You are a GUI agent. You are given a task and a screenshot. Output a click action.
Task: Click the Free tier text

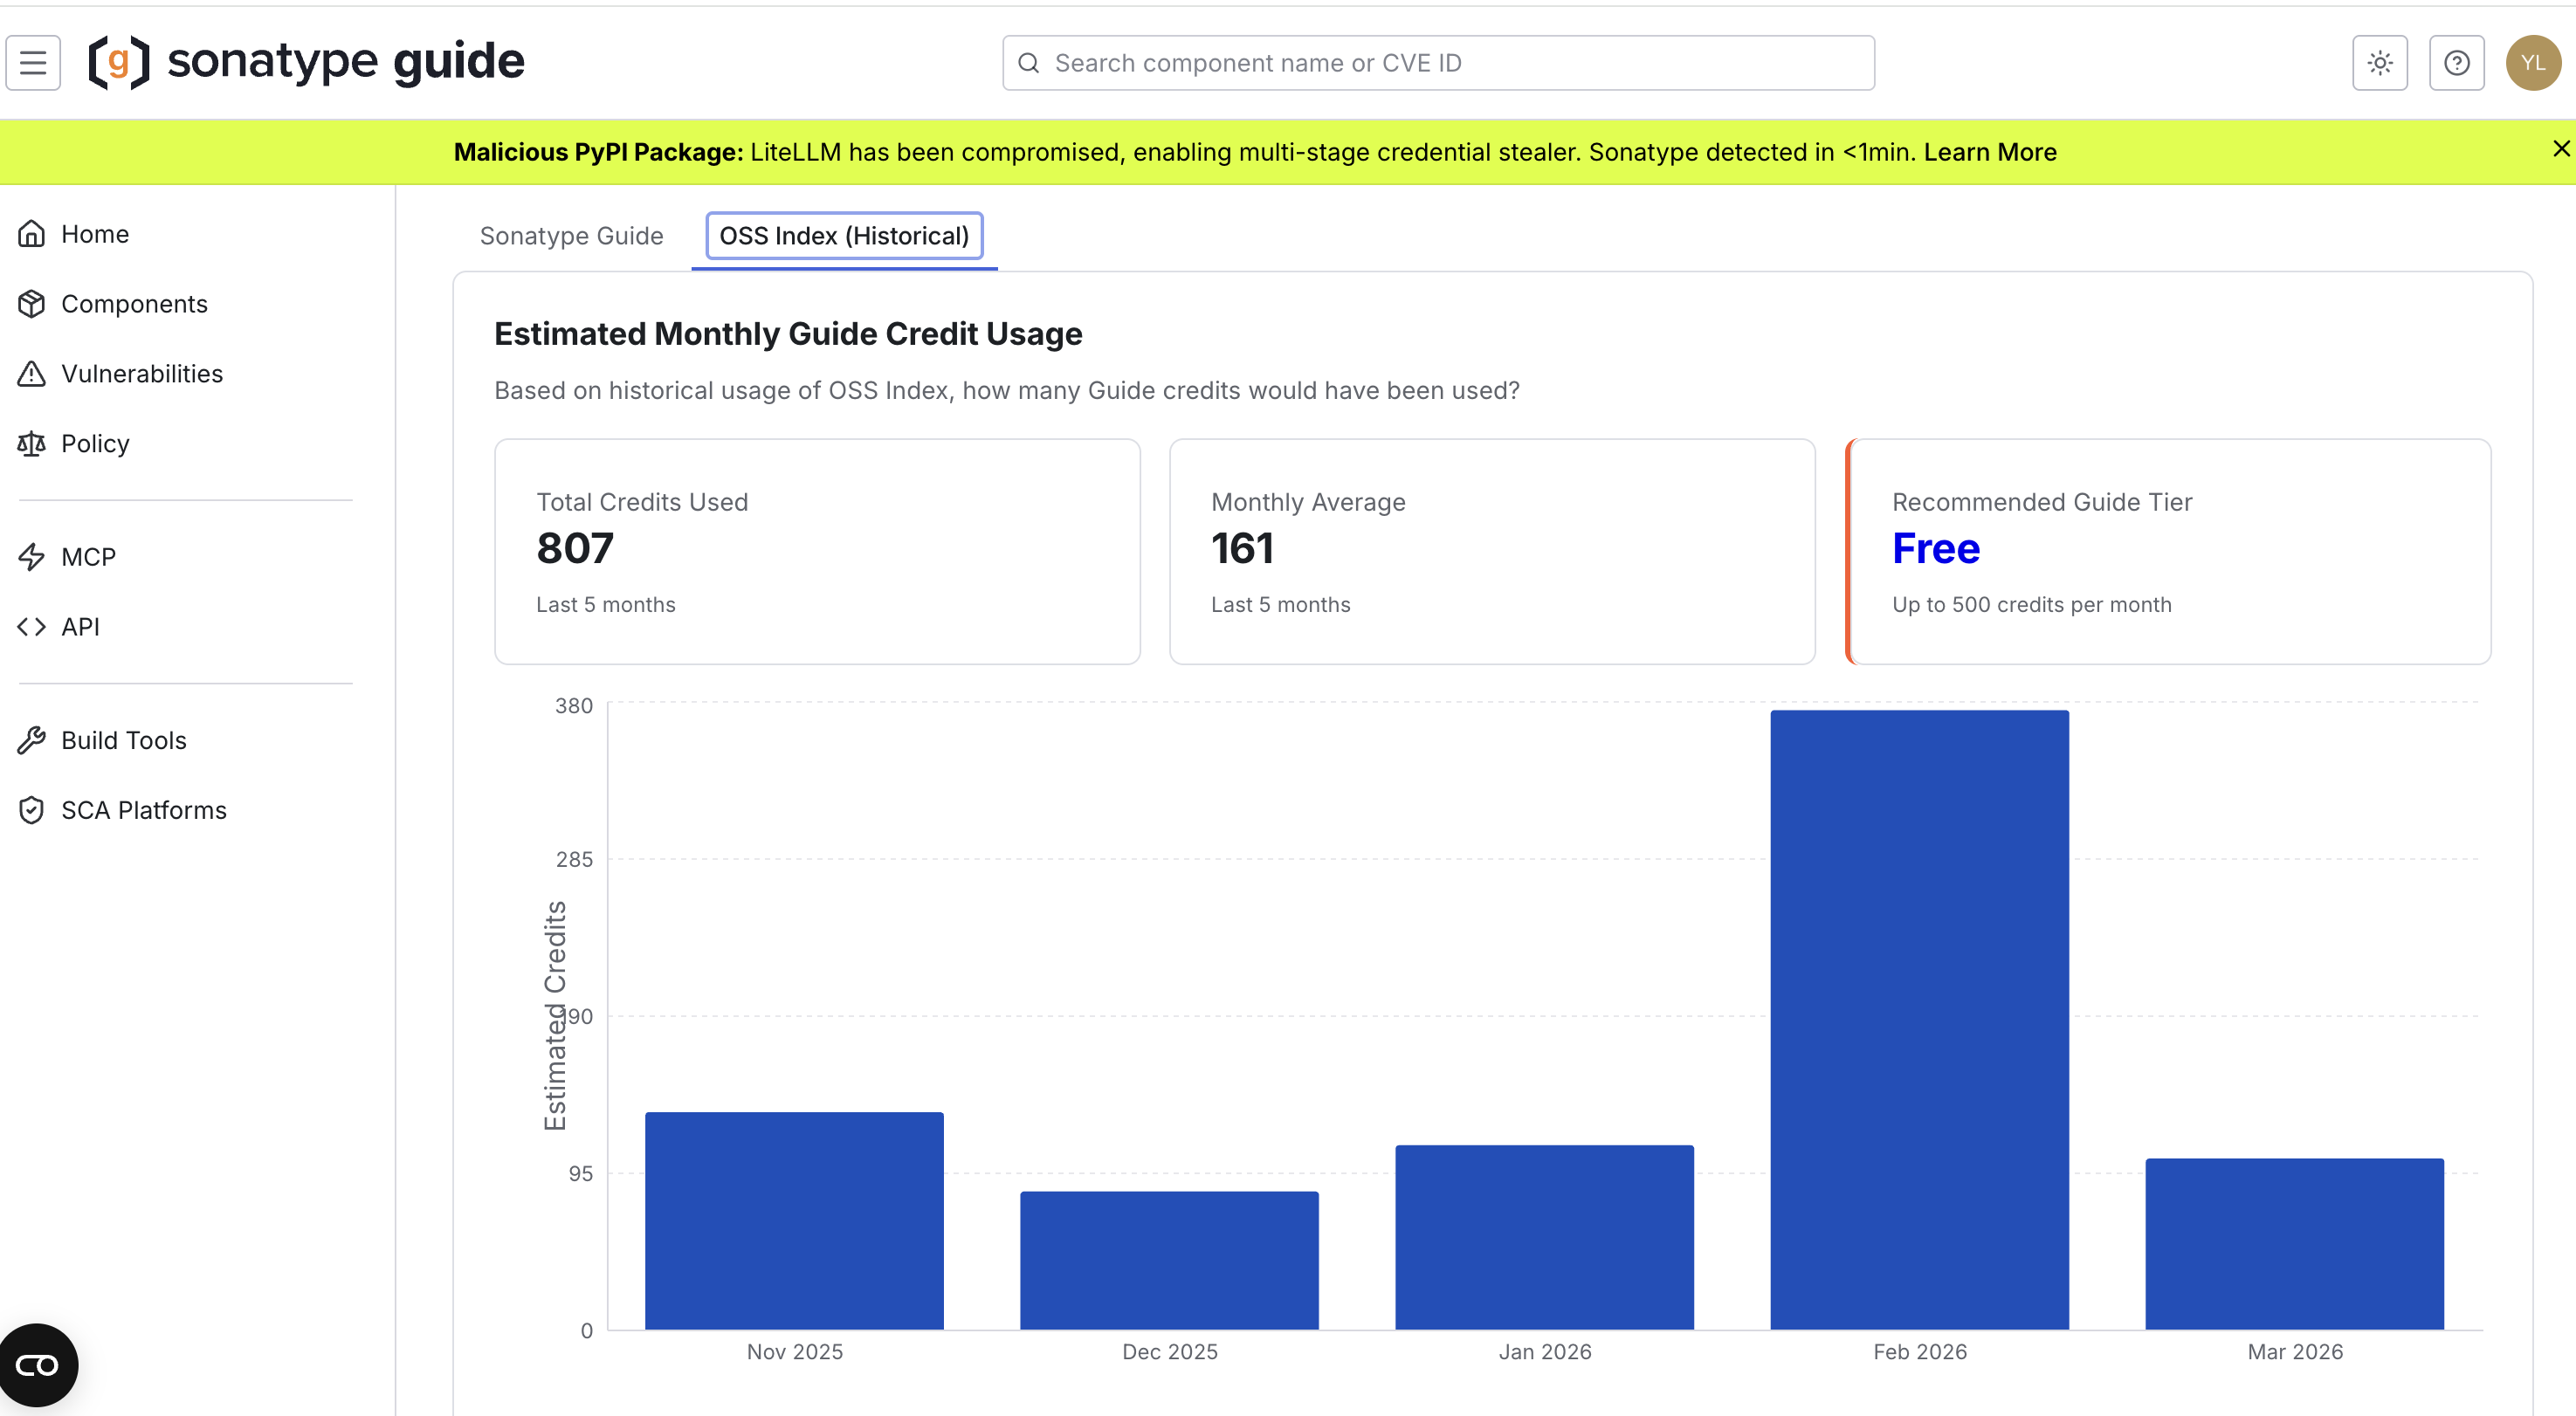pos(1935,549)
